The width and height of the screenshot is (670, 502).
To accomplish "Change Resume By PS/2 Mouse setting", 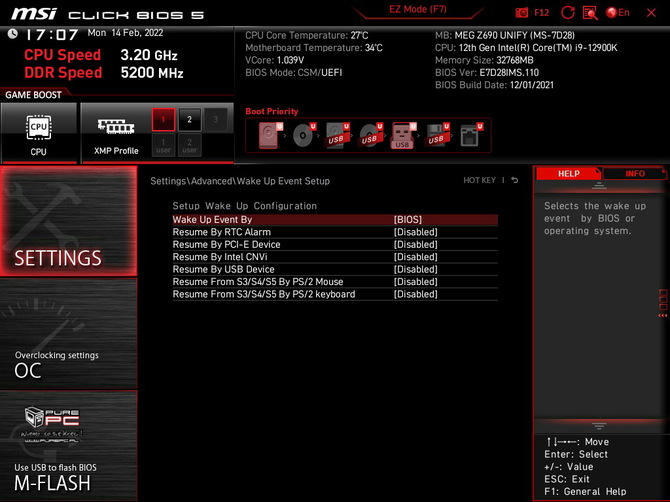I will (335, 282).
